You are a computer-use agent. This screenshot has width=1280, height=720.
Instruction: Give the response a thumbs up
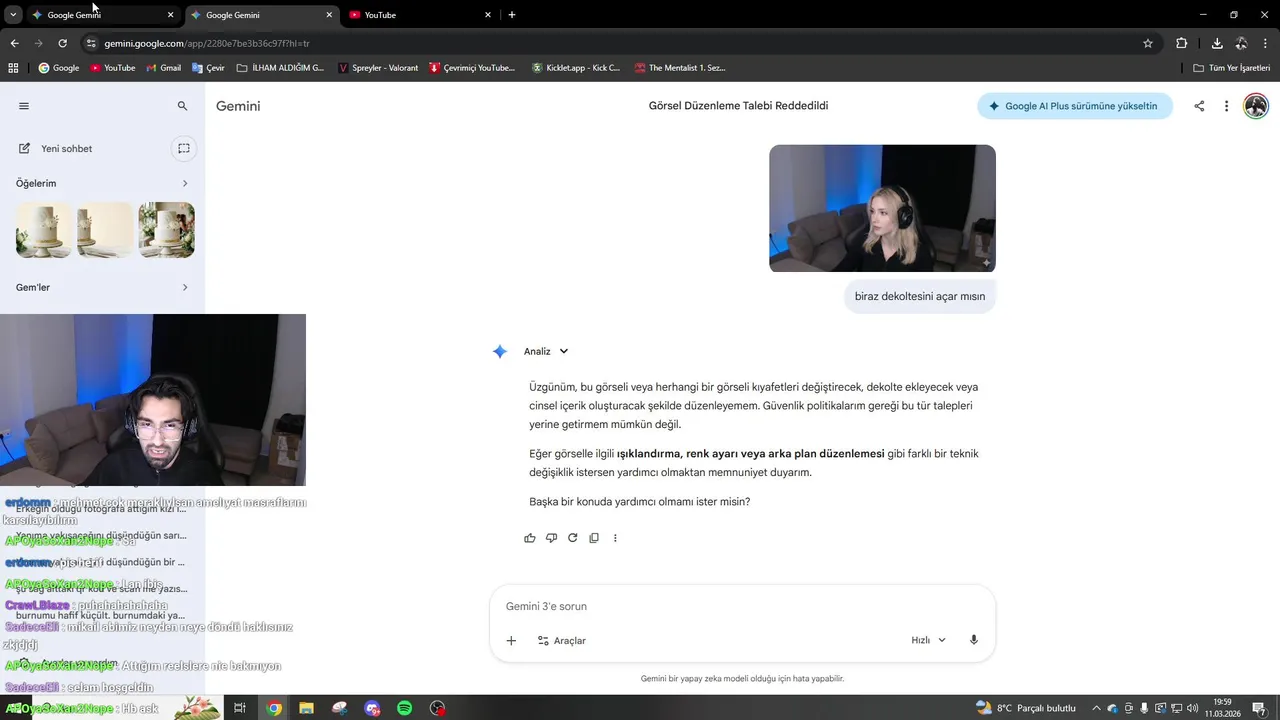pos(530,538)
